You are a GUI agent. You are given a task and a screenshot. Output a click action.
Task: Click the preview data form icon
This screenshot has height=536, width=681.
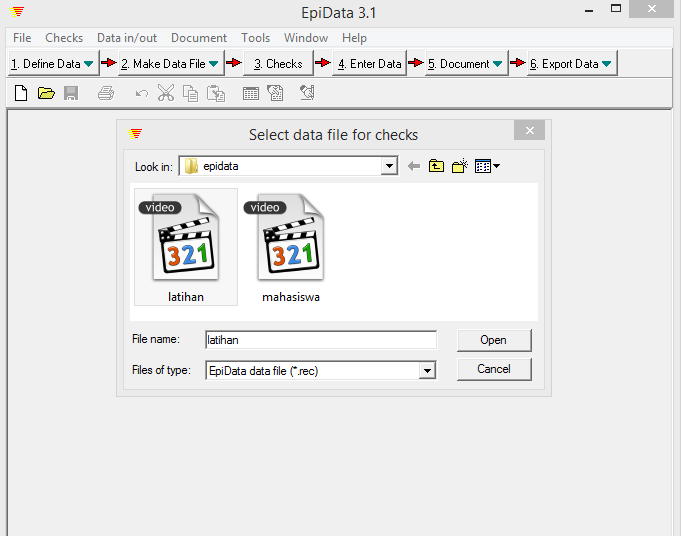click(307, 93)
